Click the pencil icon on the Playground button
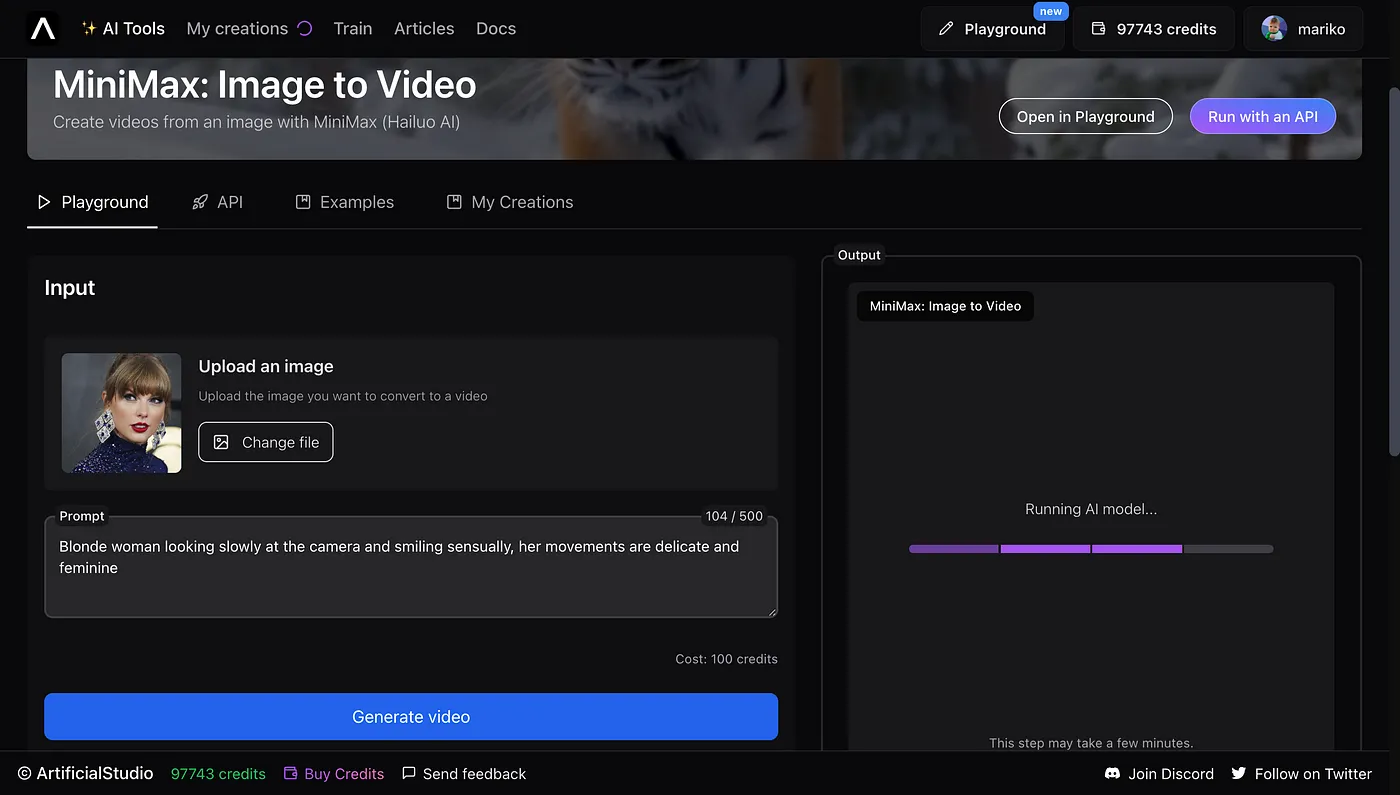This screenshot has height=795, width=1400. pos(946,29)
